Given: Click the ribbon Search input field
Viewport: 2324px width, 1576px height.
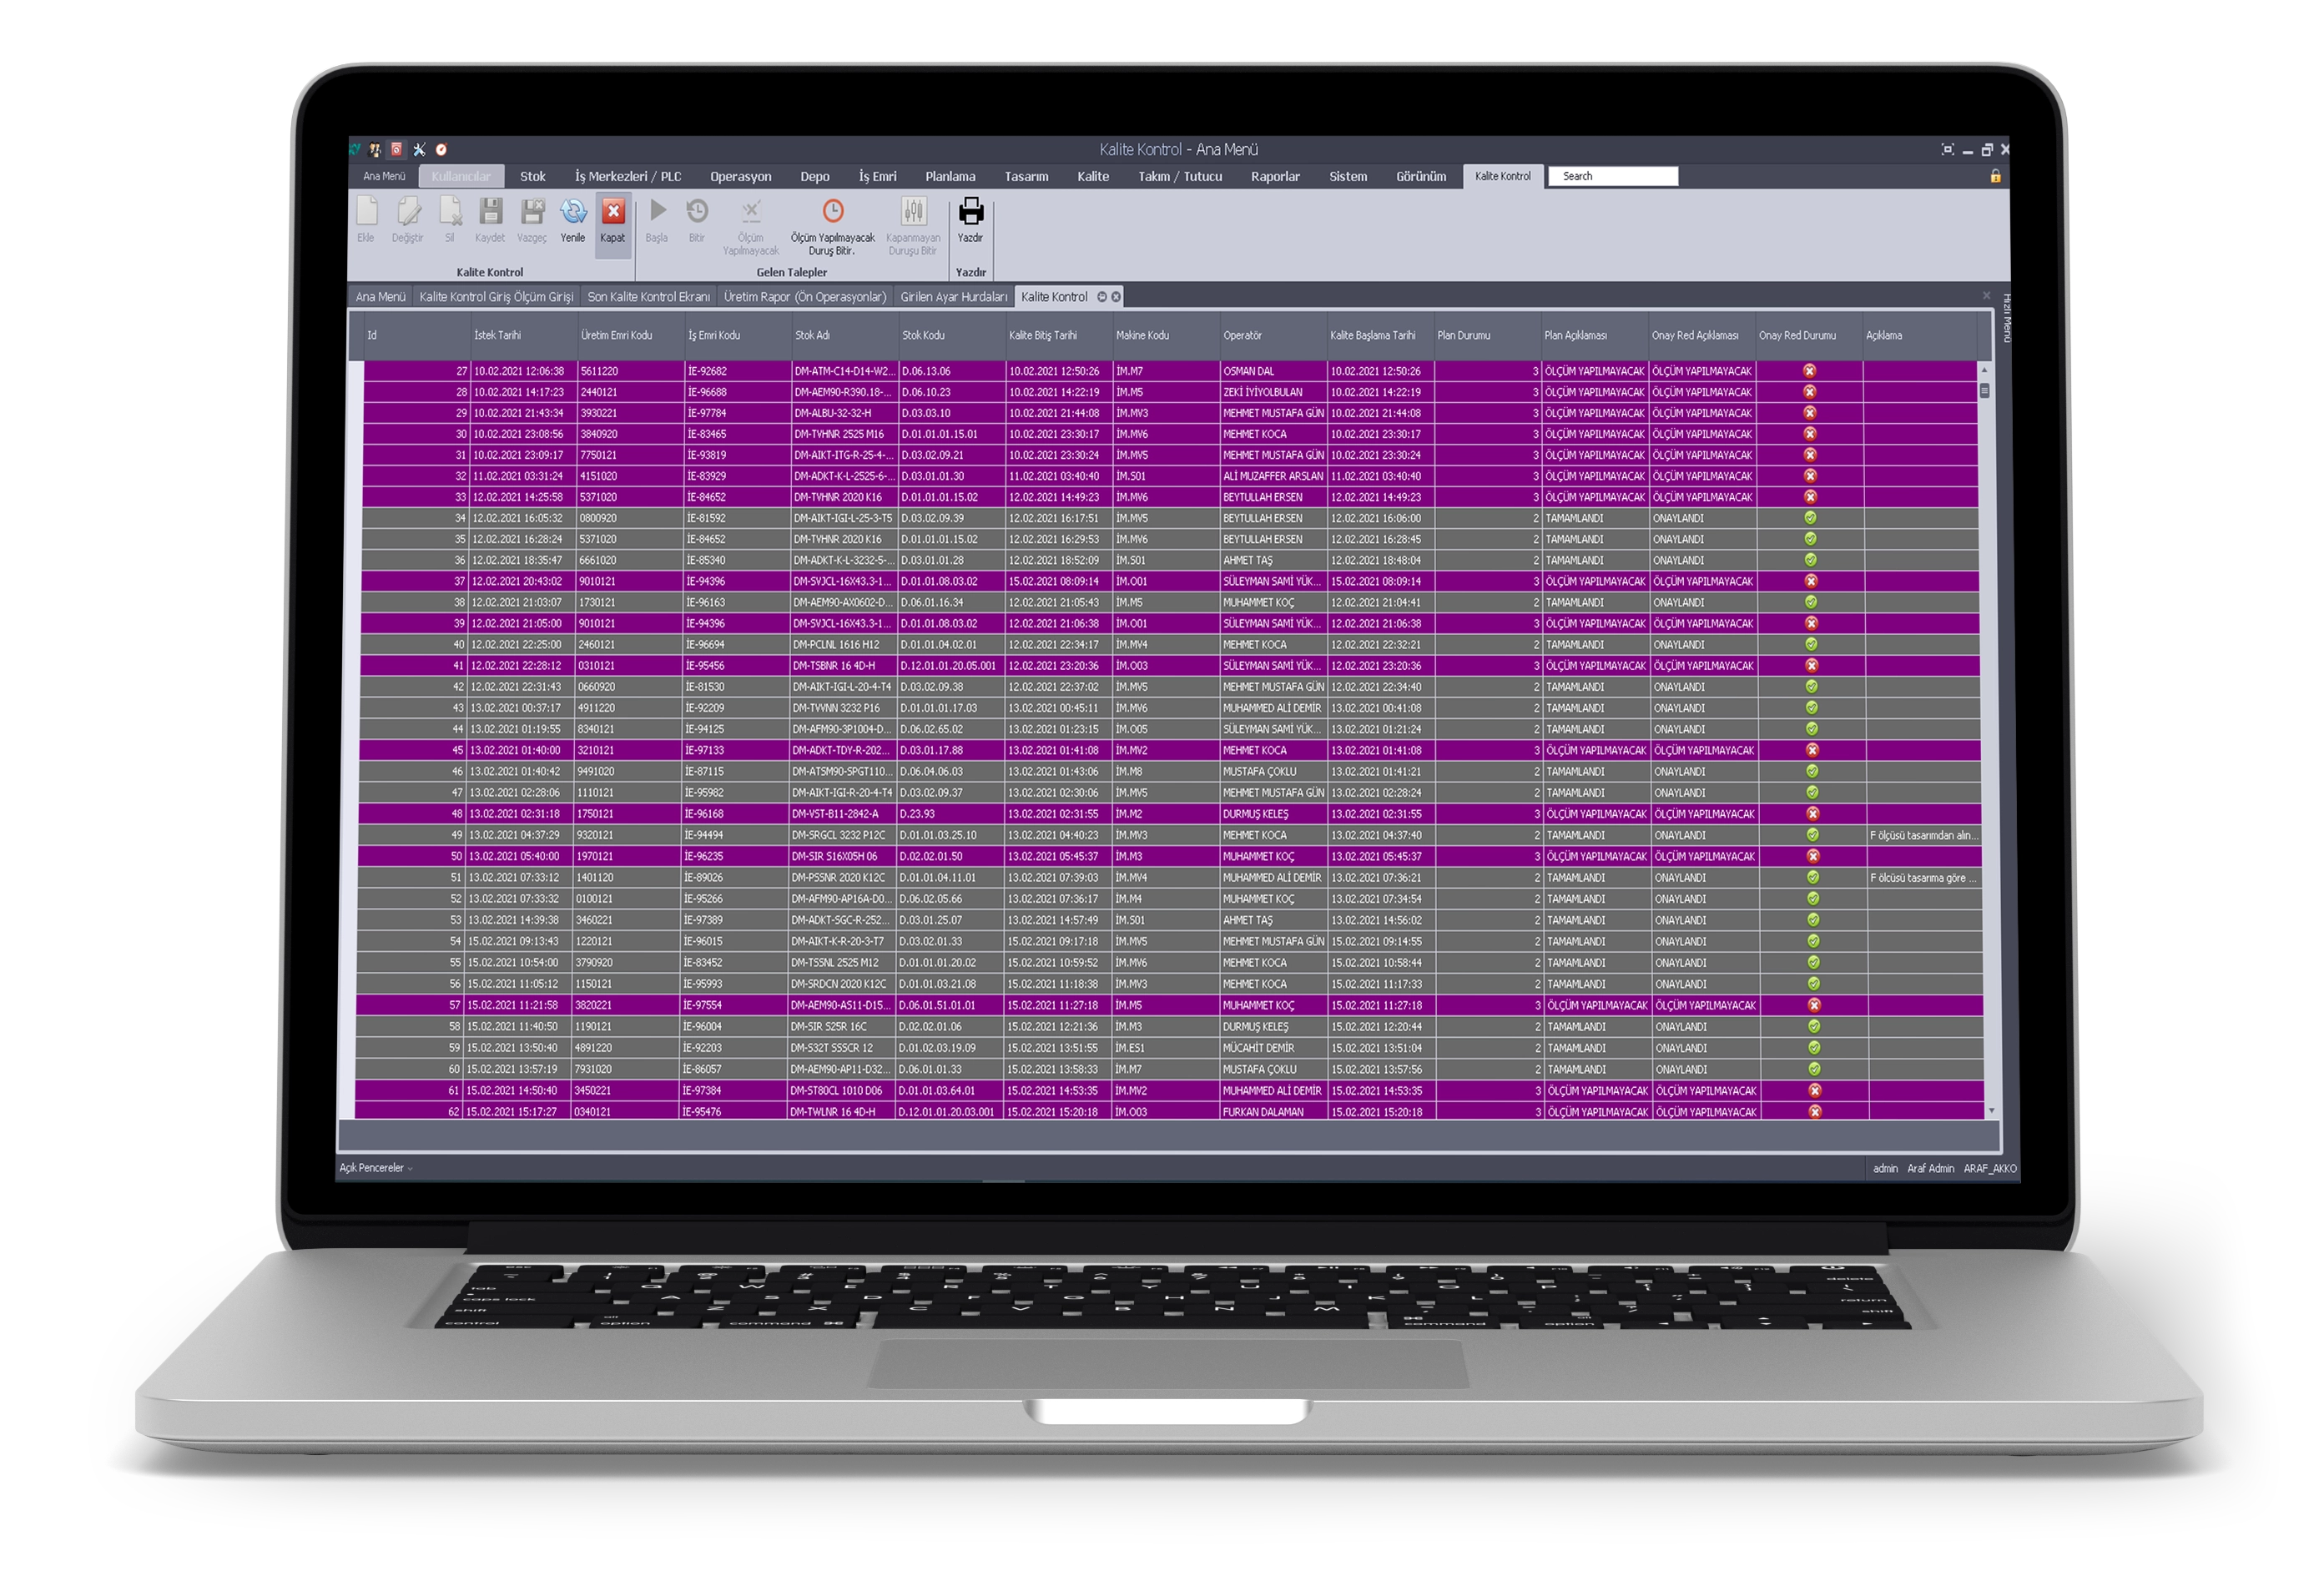Looking at the screenshot, I should point(1612,177).
